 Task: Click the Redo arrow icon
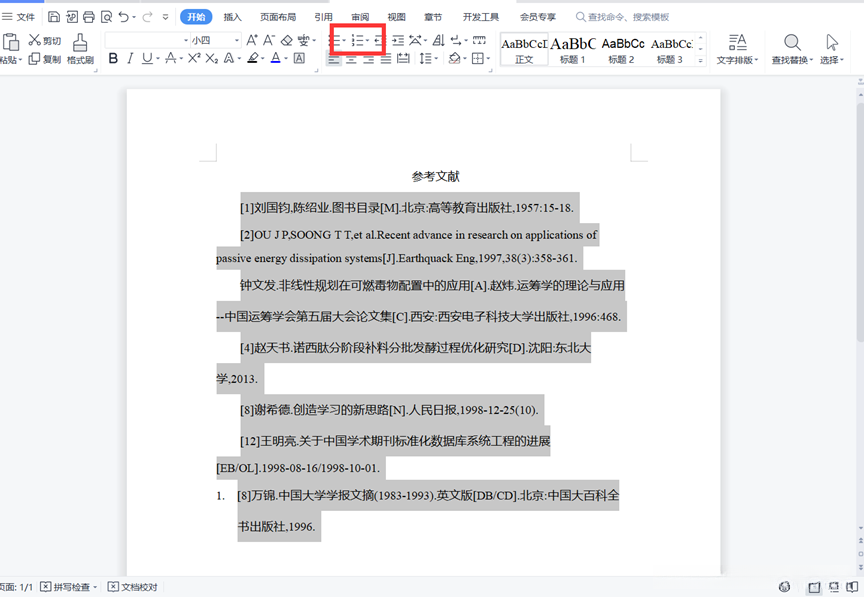147,17
